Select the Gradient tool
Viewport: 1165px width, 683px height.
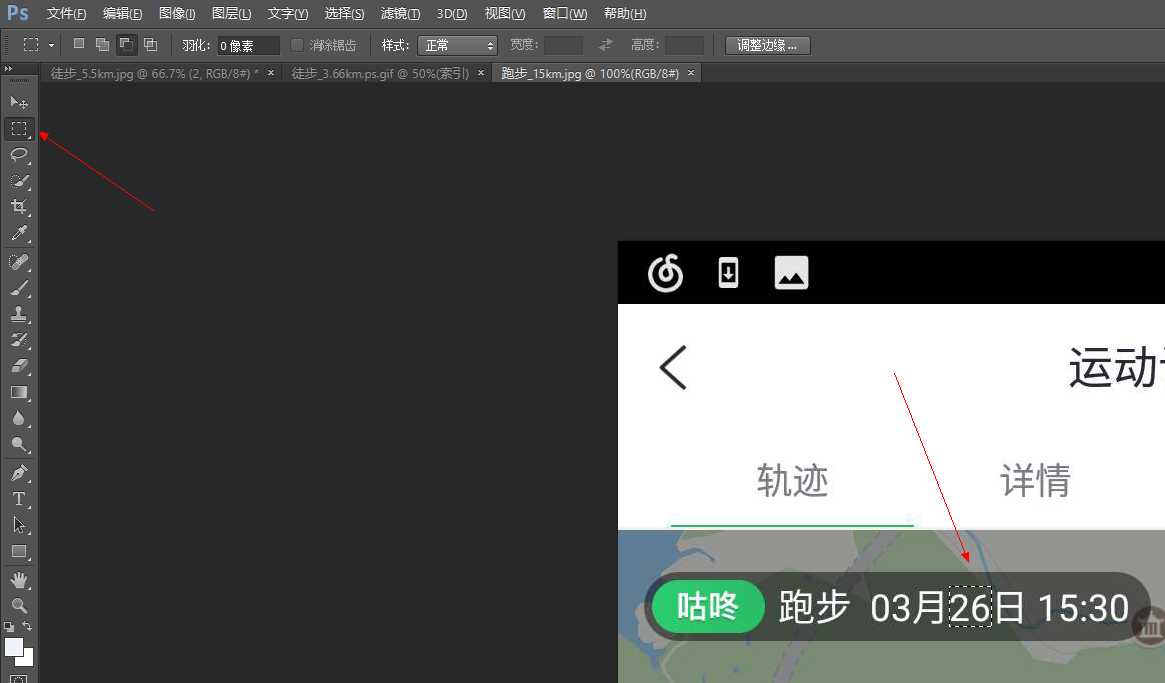point(19,392)
